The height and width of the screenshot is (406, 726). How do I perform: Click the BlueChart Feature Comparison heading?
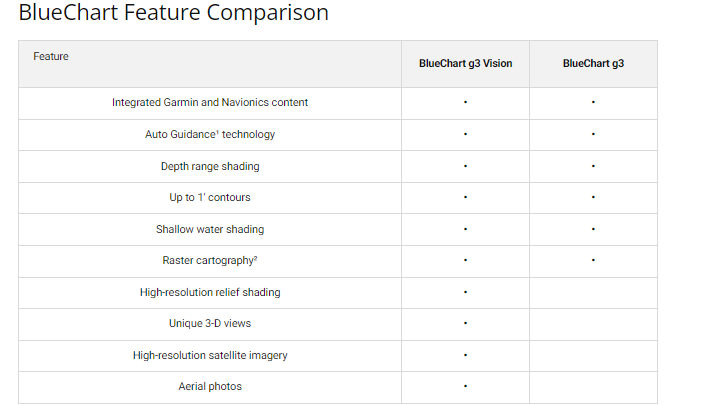[173, 14]
